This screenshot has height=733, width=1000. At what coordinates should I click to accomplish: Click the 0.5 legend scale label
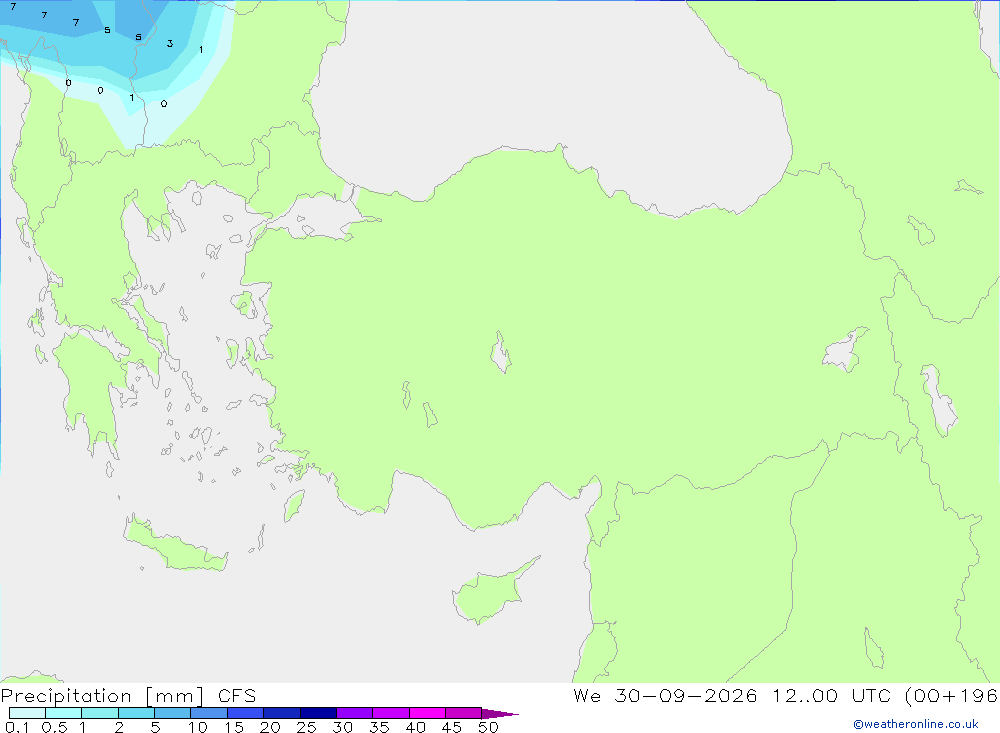(x=54, y=727)
